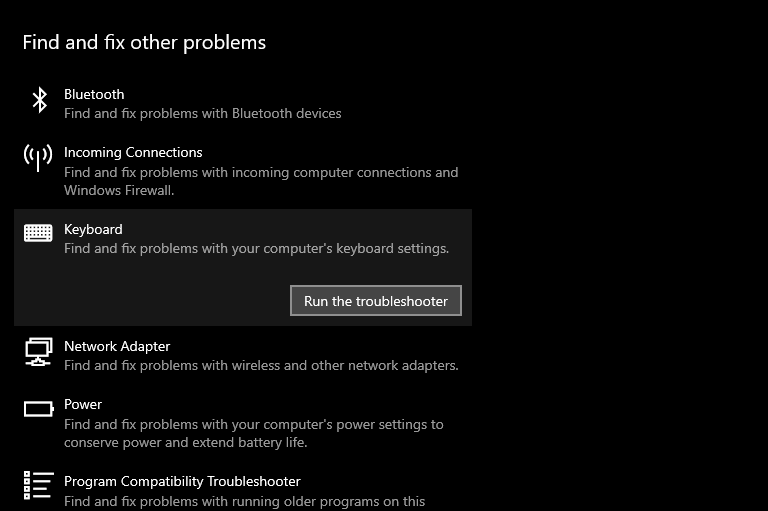Image resolution: width=768 pixels, height=511 pixels.
Task: Click the Program Compatibility list icon
Action: 38,485
